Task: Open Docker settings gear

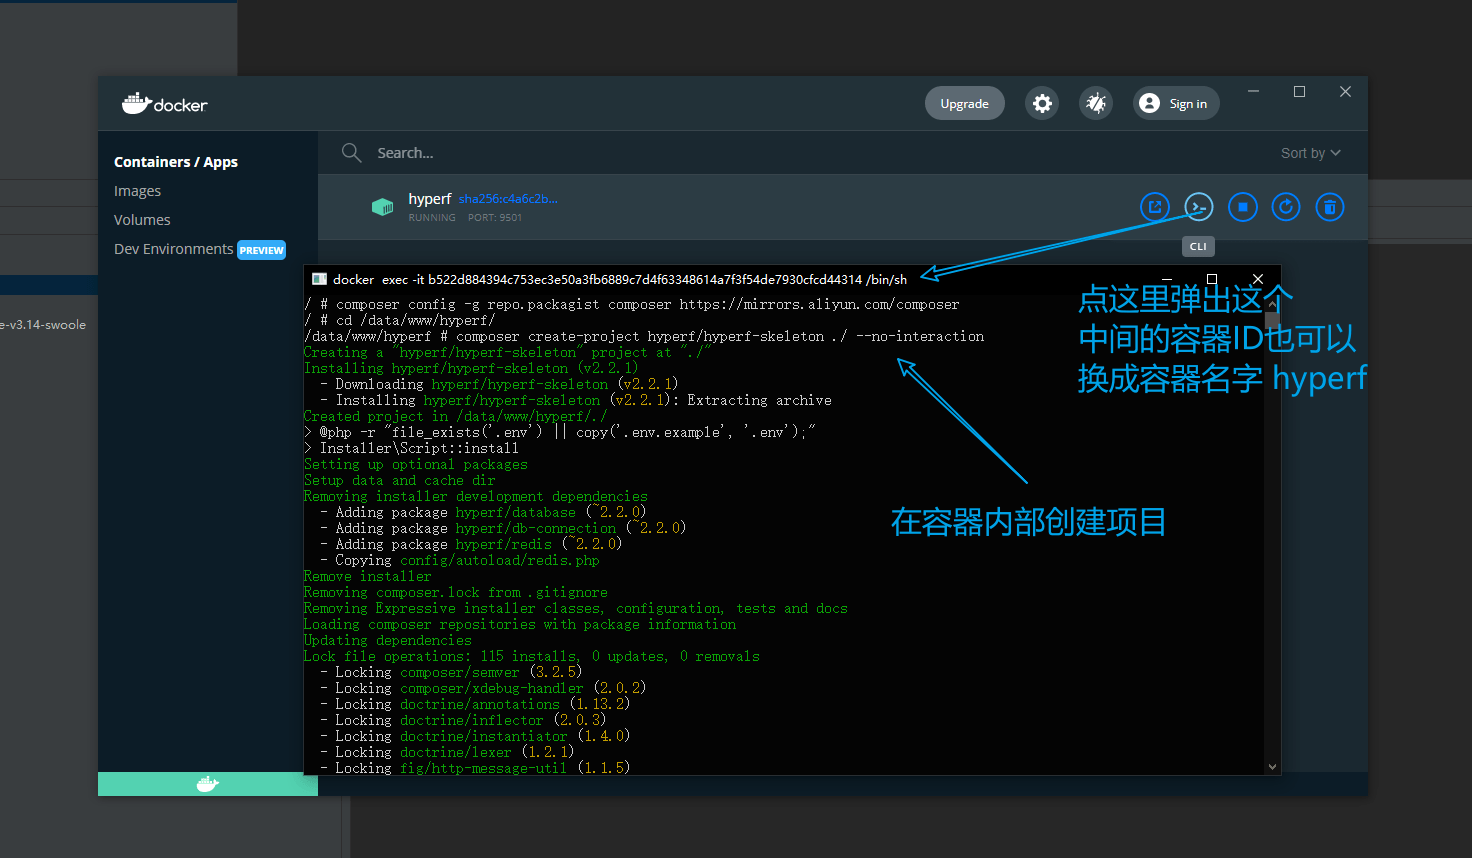Action: (x=1042, y=103)
